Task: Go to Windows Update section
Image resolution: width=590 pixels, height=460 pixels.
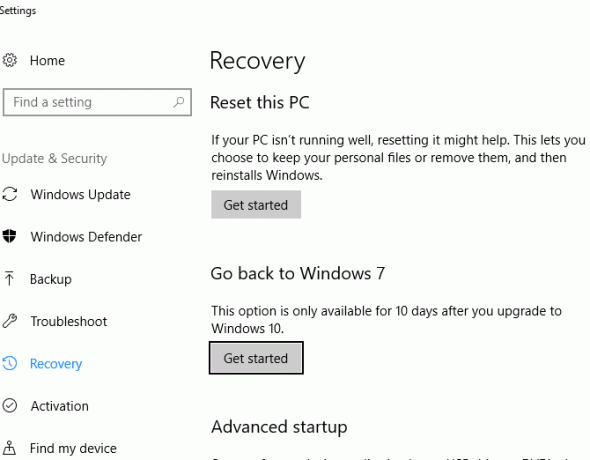Action: pos(81,194)
